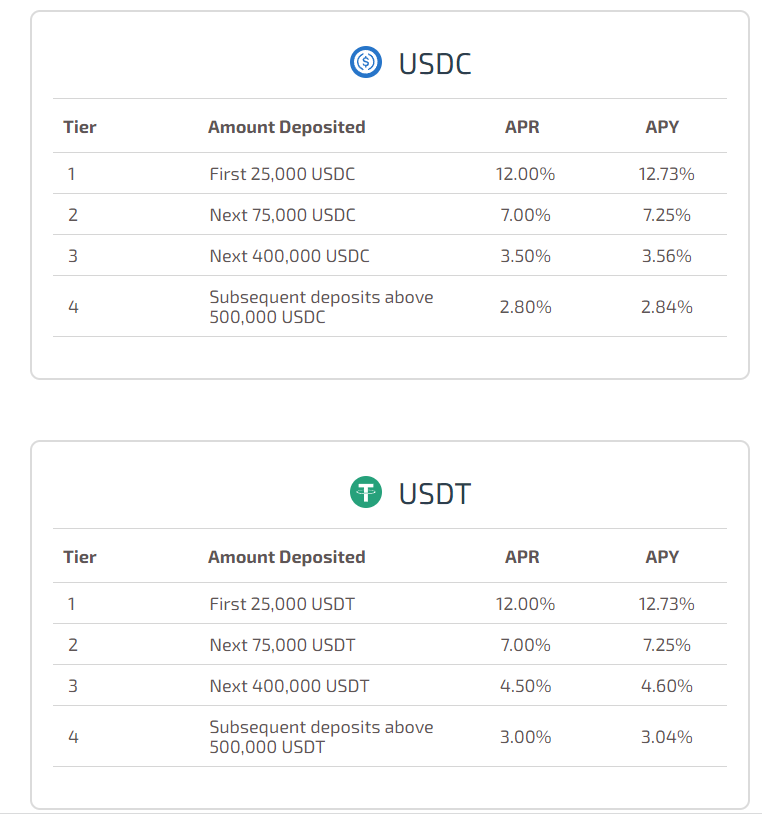Select 'Next 400,000 USDC' cell
This screenshot has height=816, width=762.
click(289, 256)
